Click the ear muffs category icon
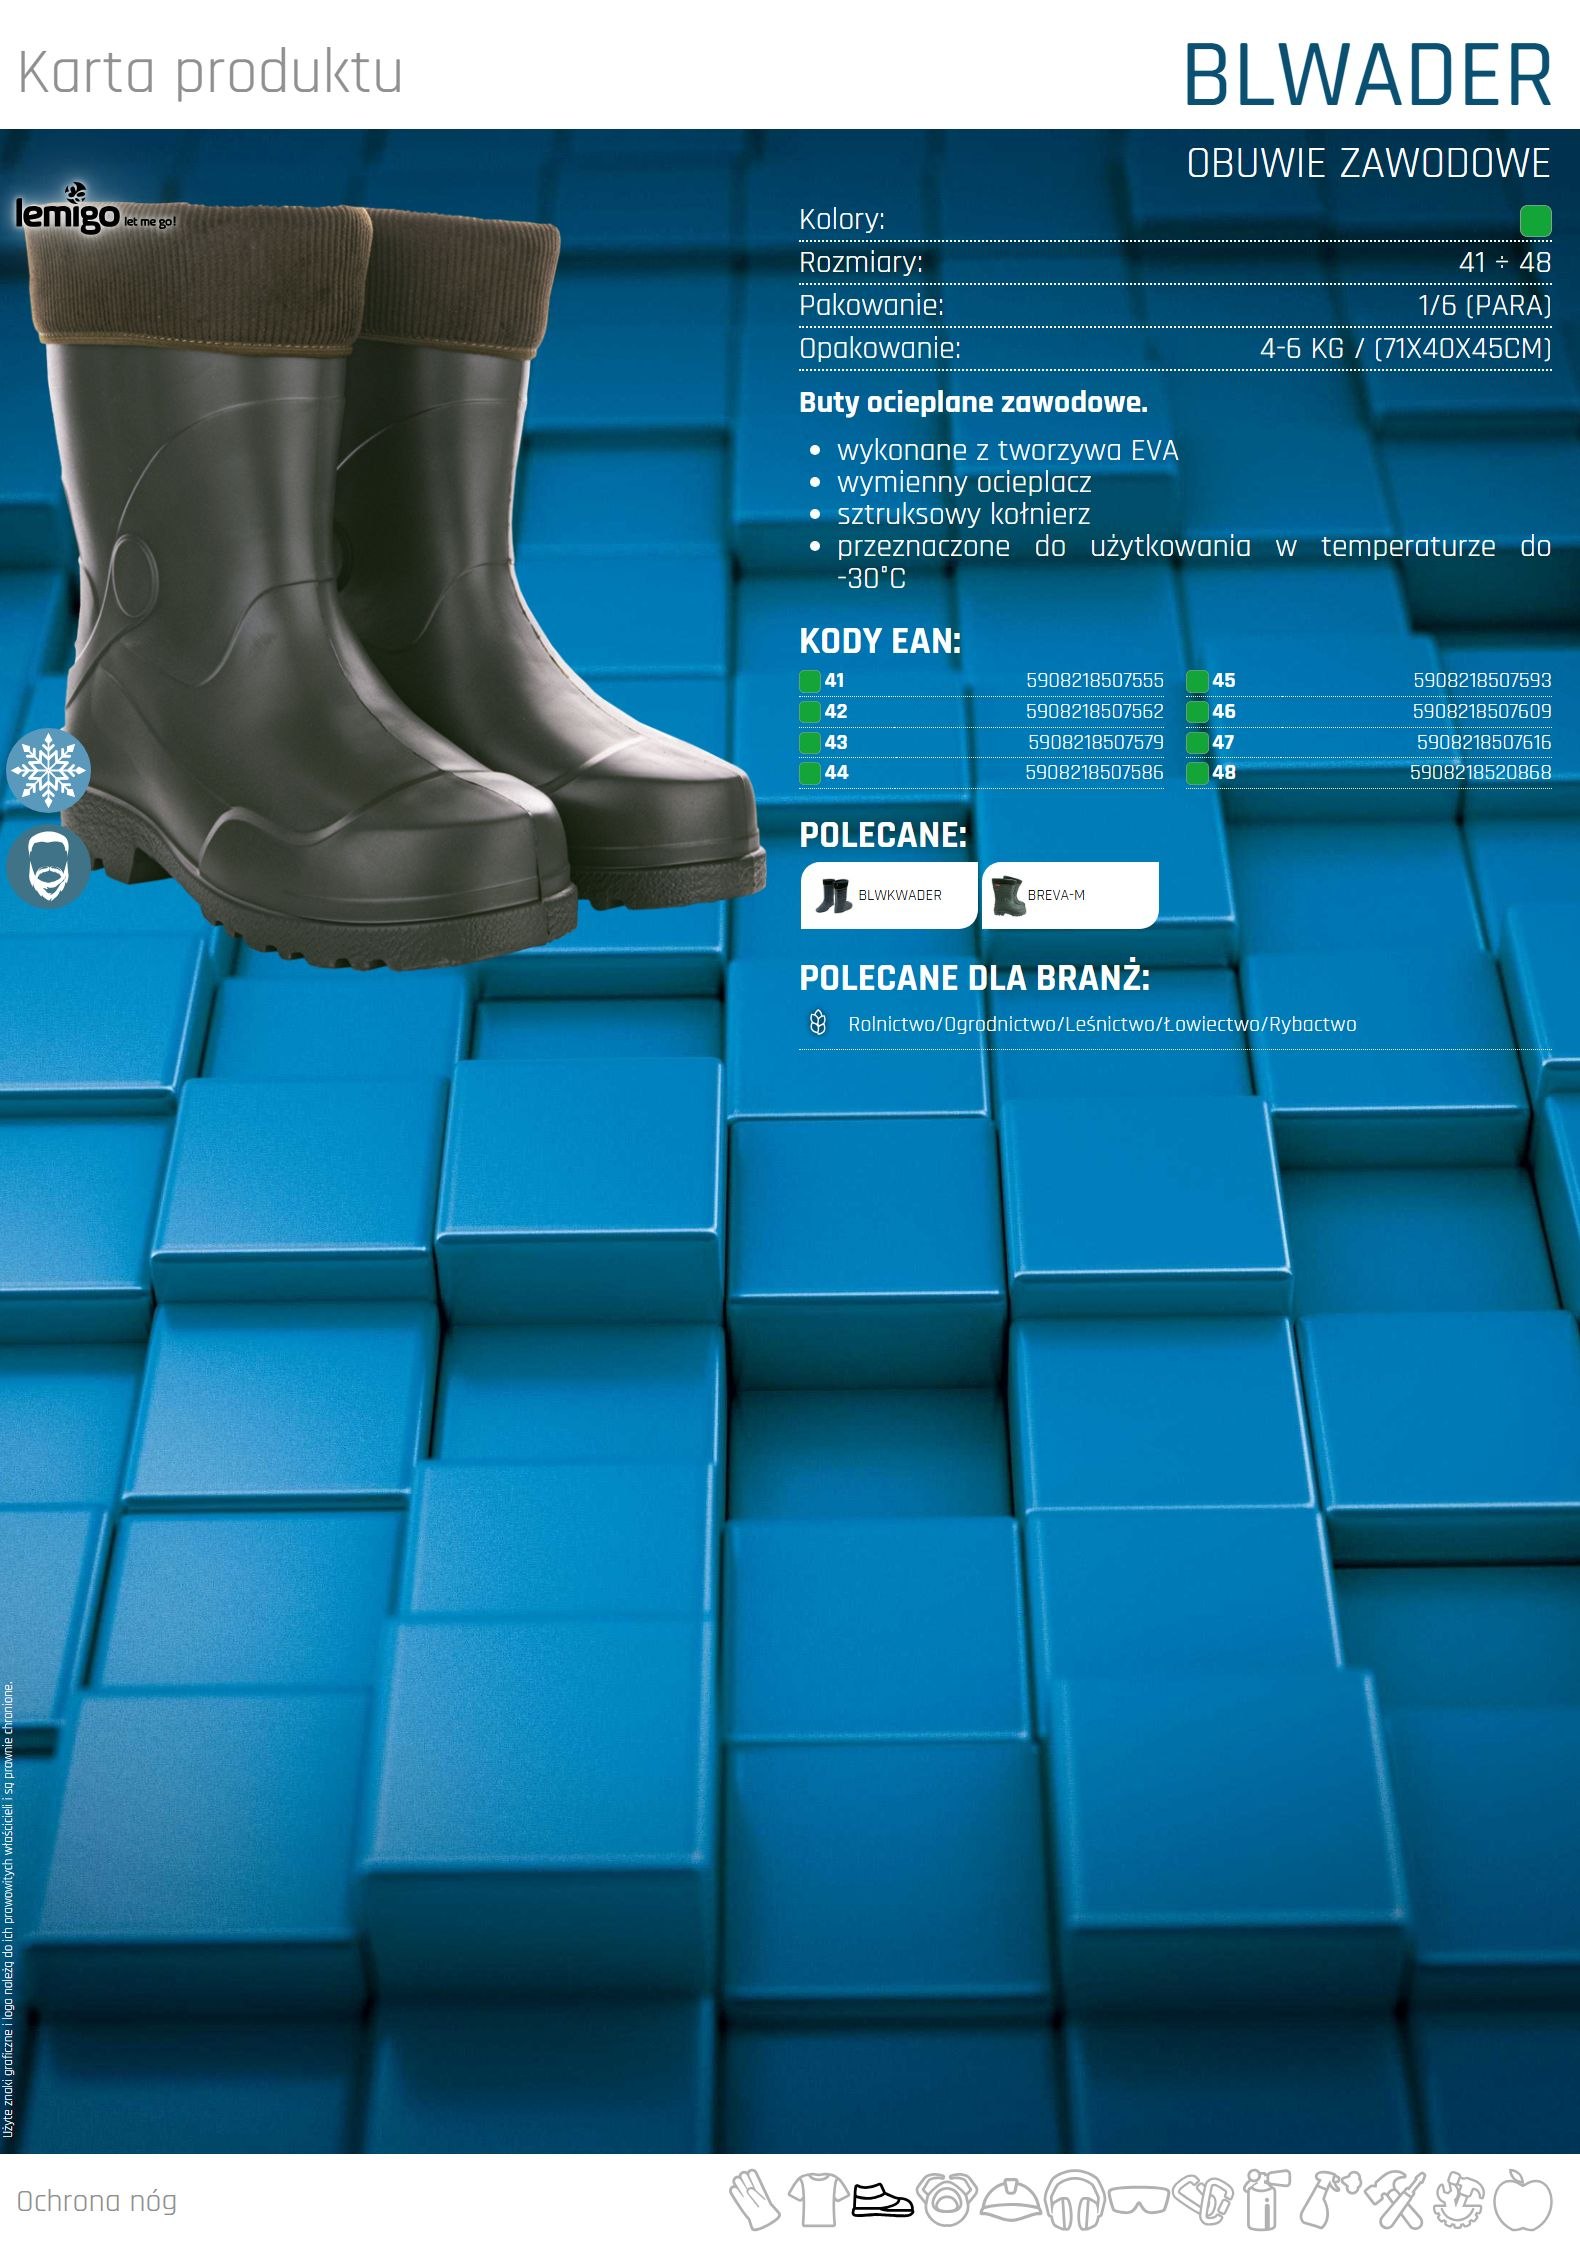1580x2260 pixels. tap(1074, 2199)
